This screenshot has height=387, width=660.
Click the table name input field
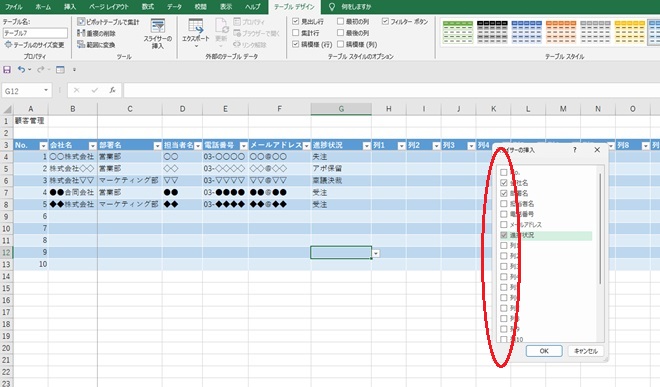click(x=35, y=33)
